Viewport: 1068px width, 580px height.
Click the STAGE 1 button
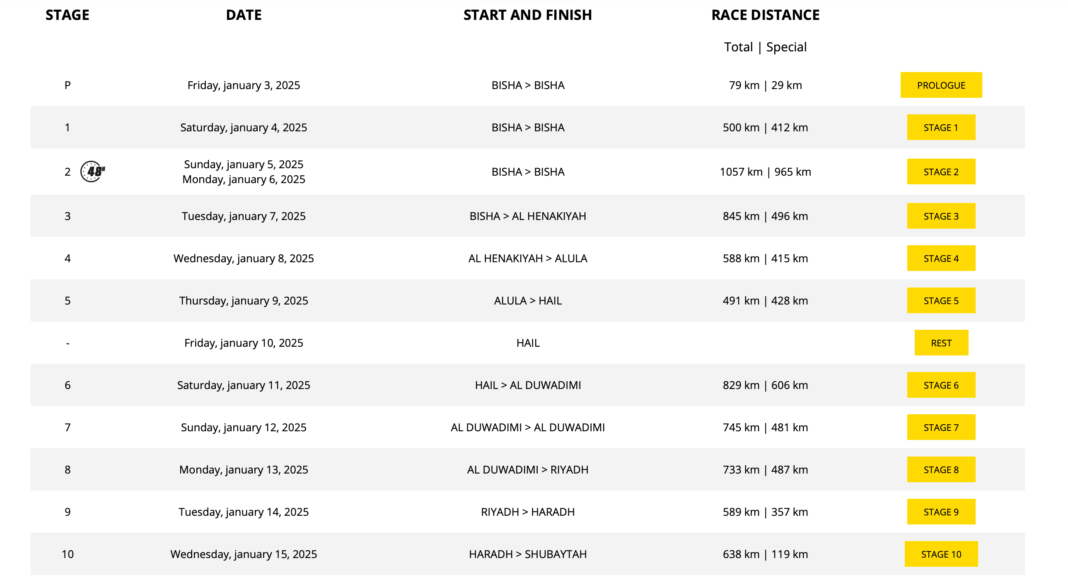(941, 127)
